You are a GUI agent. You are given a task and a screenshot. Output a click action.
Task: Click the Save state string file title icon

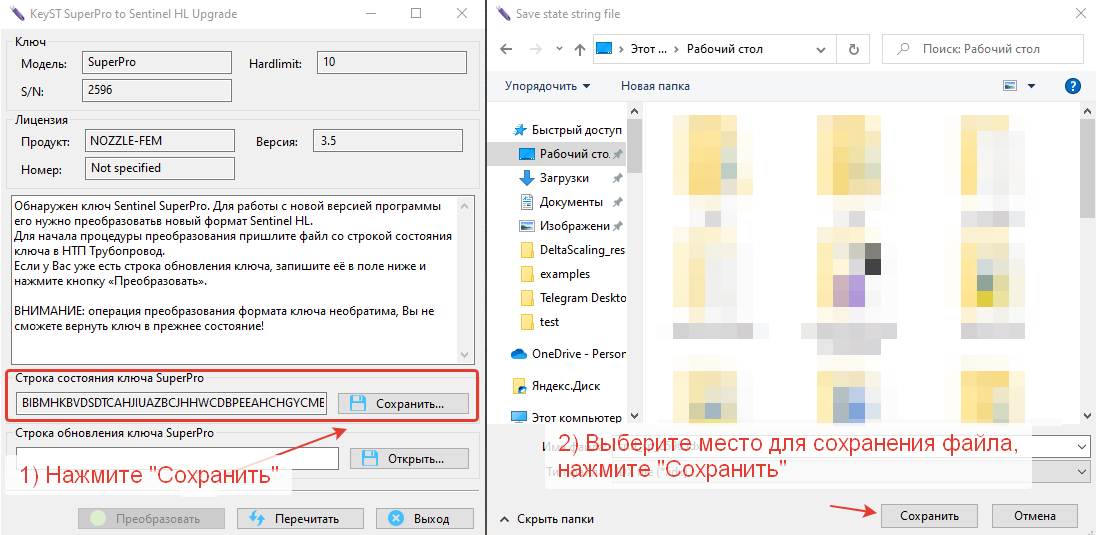pos(502,13)
